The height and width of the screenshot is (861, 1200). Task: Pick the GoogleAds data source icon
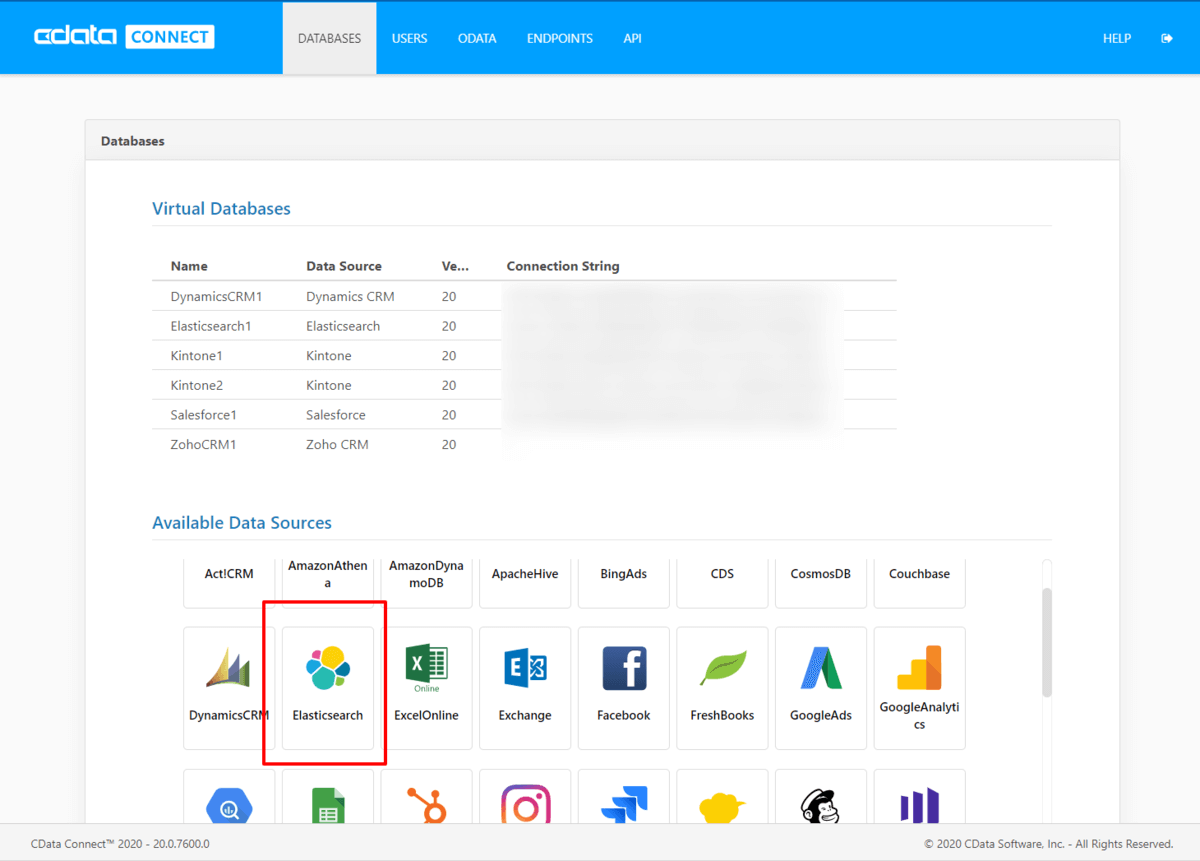(x=820, y=668)
